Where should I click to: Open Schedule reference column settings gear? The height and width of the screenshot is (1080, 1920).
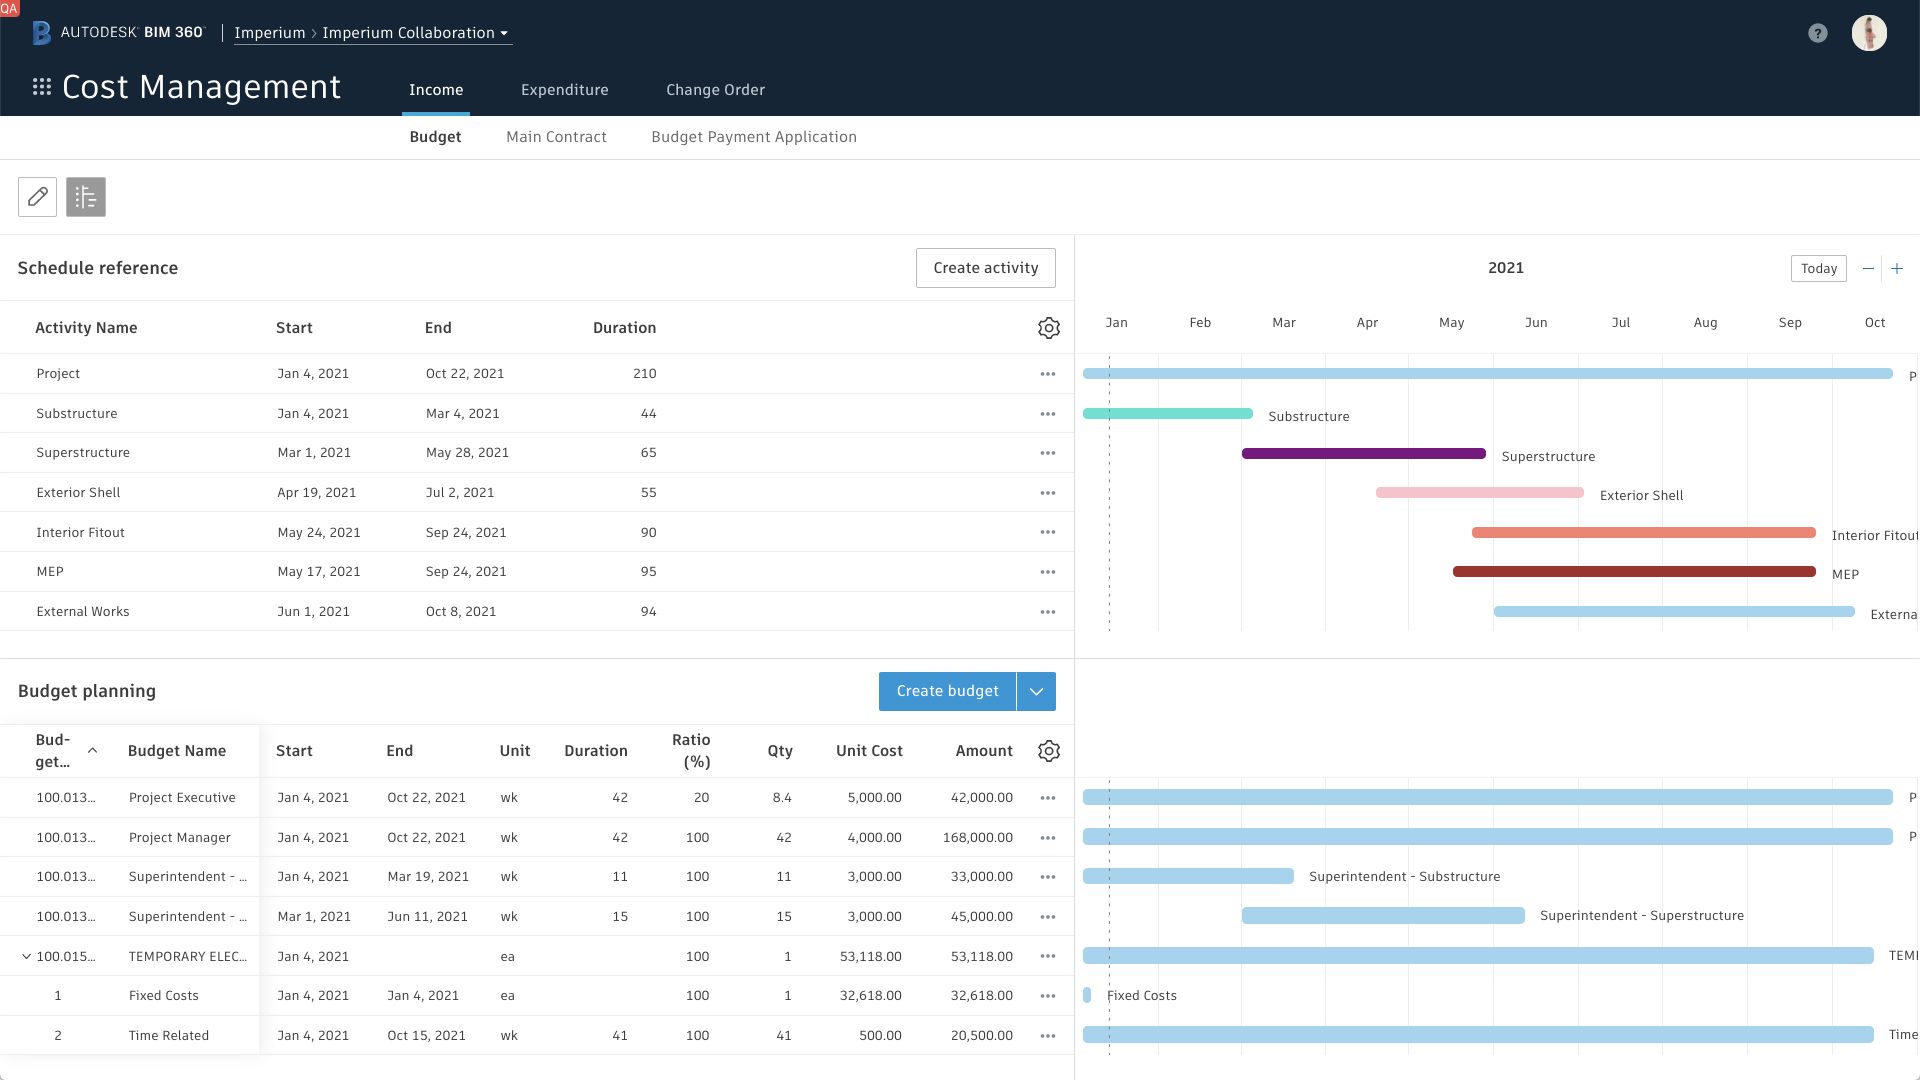point(1048,327)
